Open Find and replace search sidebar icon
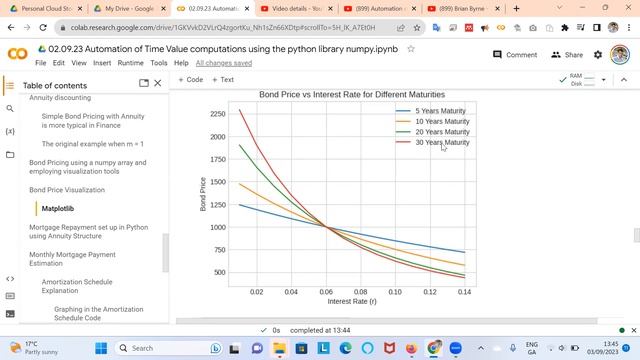Screen dimensions: 640x360 click(x=10, y=108)
